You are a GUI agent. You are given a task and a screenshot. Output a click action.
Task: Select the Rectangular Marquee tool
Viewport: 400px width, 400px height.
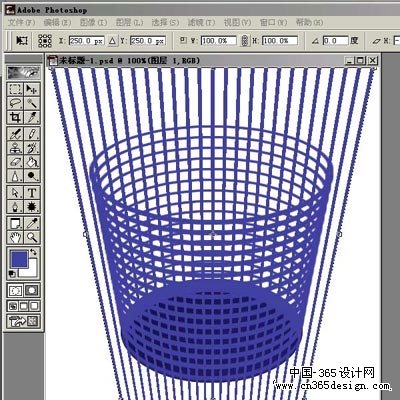[15, 89]
